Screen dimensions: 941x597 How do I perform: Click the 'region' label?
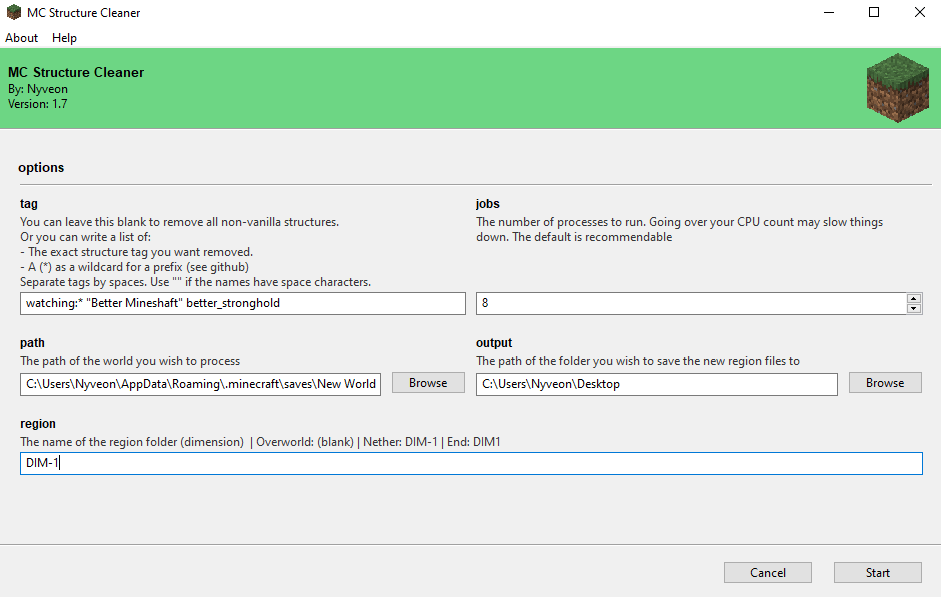(x=38, y=424)
